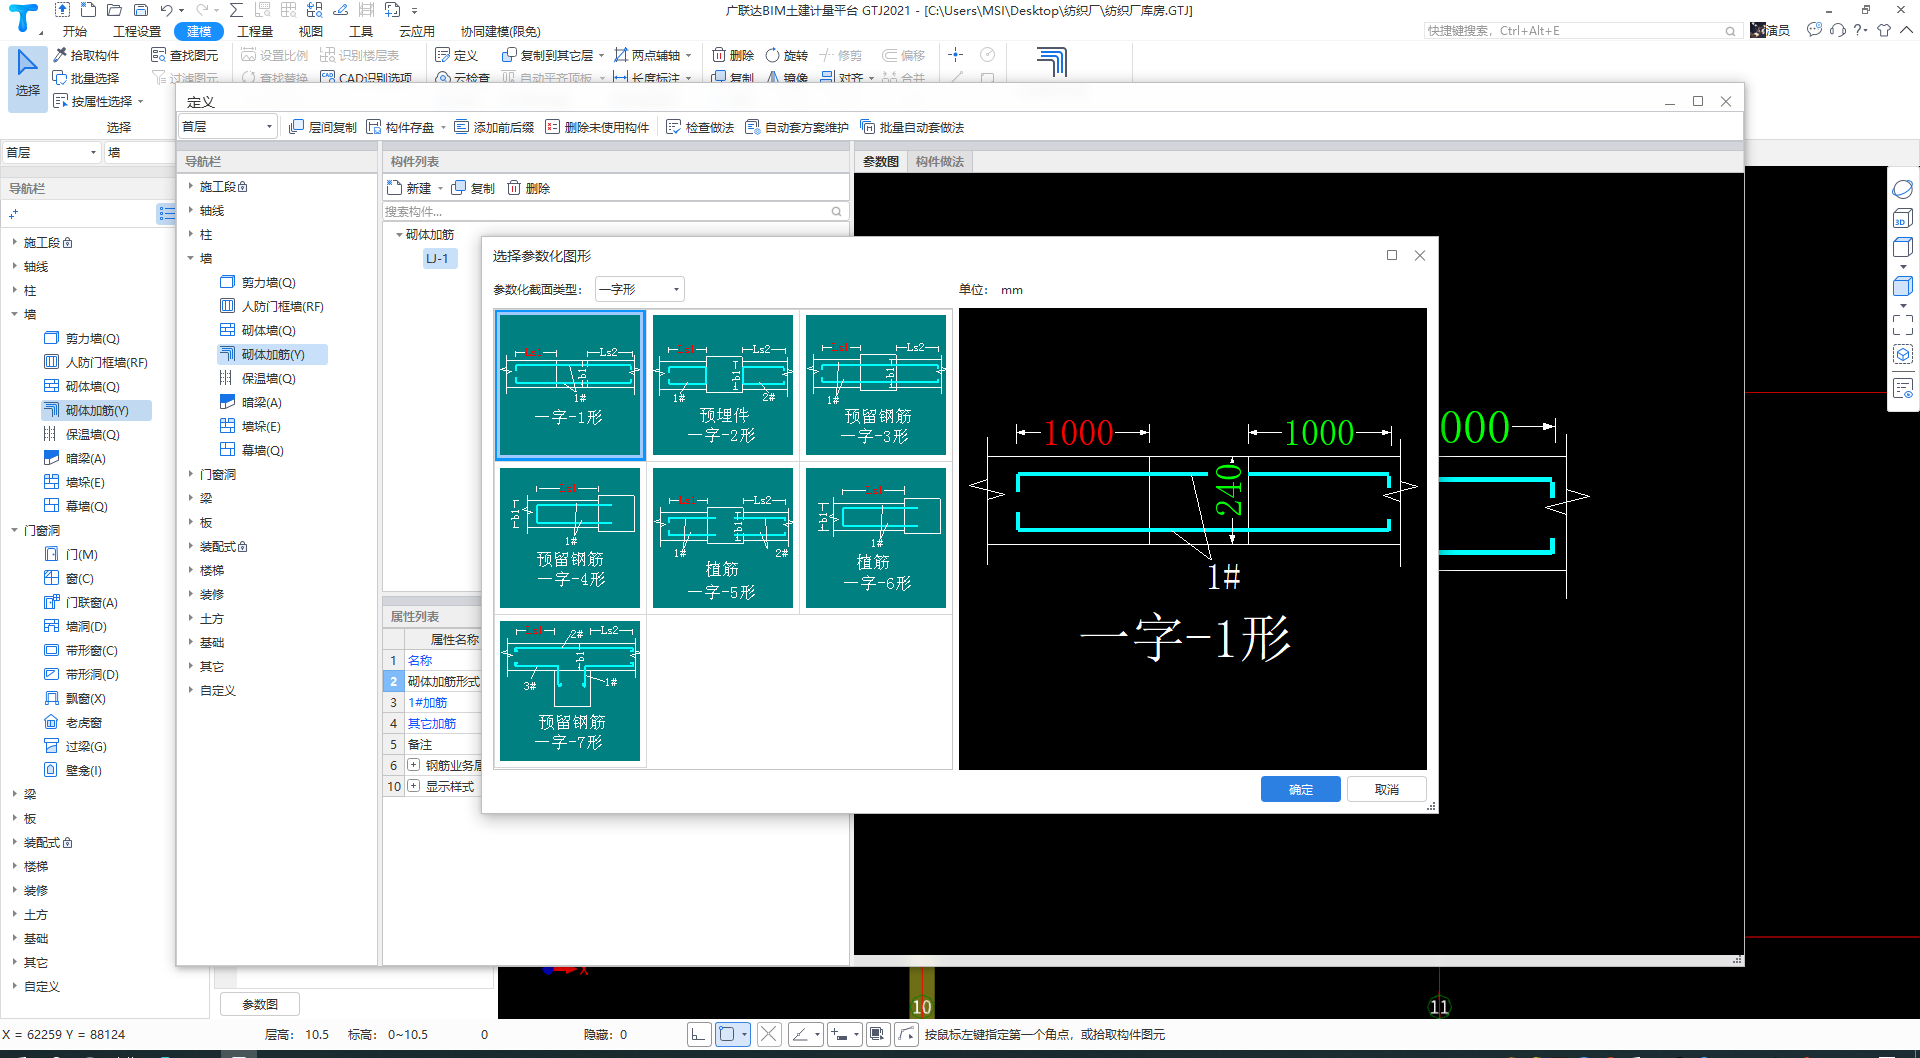The width and height of the screenshot is (1920, 1058).
Task: Click the cross snap icon in status bar
Action: point(769,1034)
